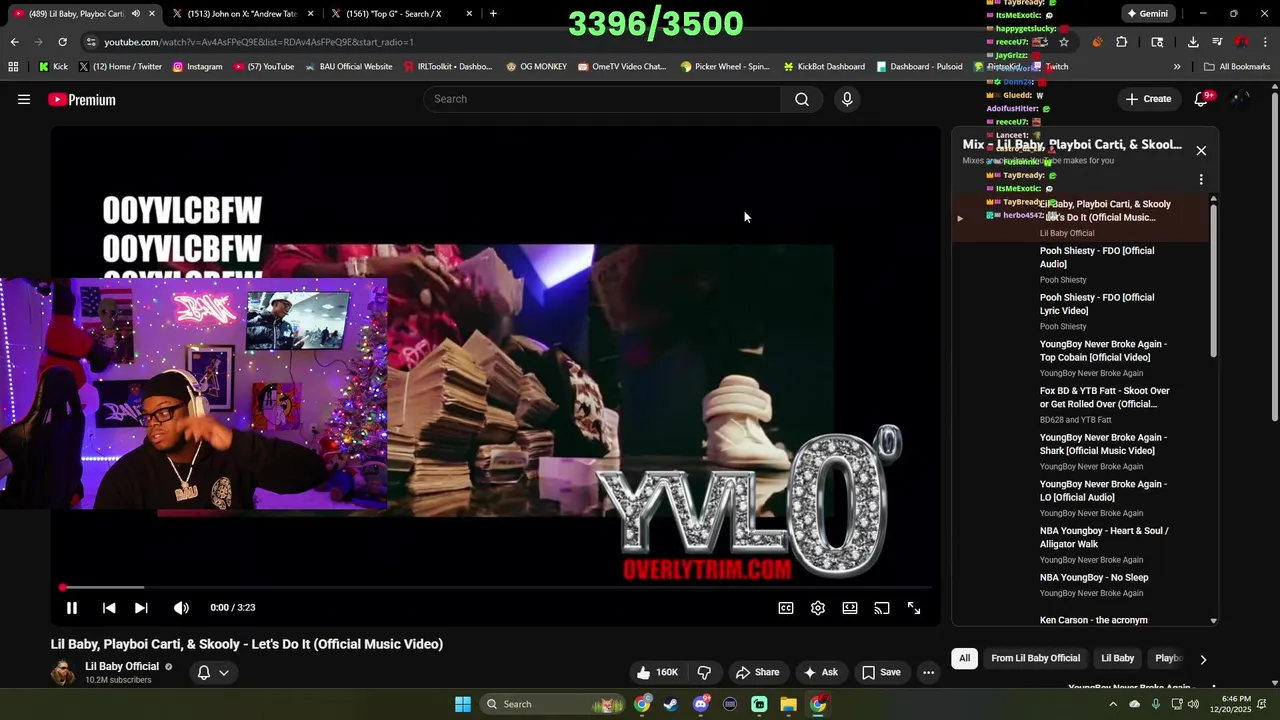Play YoungBoy Never Broke Again - Top Cobain

click(x=1103, y=351)
